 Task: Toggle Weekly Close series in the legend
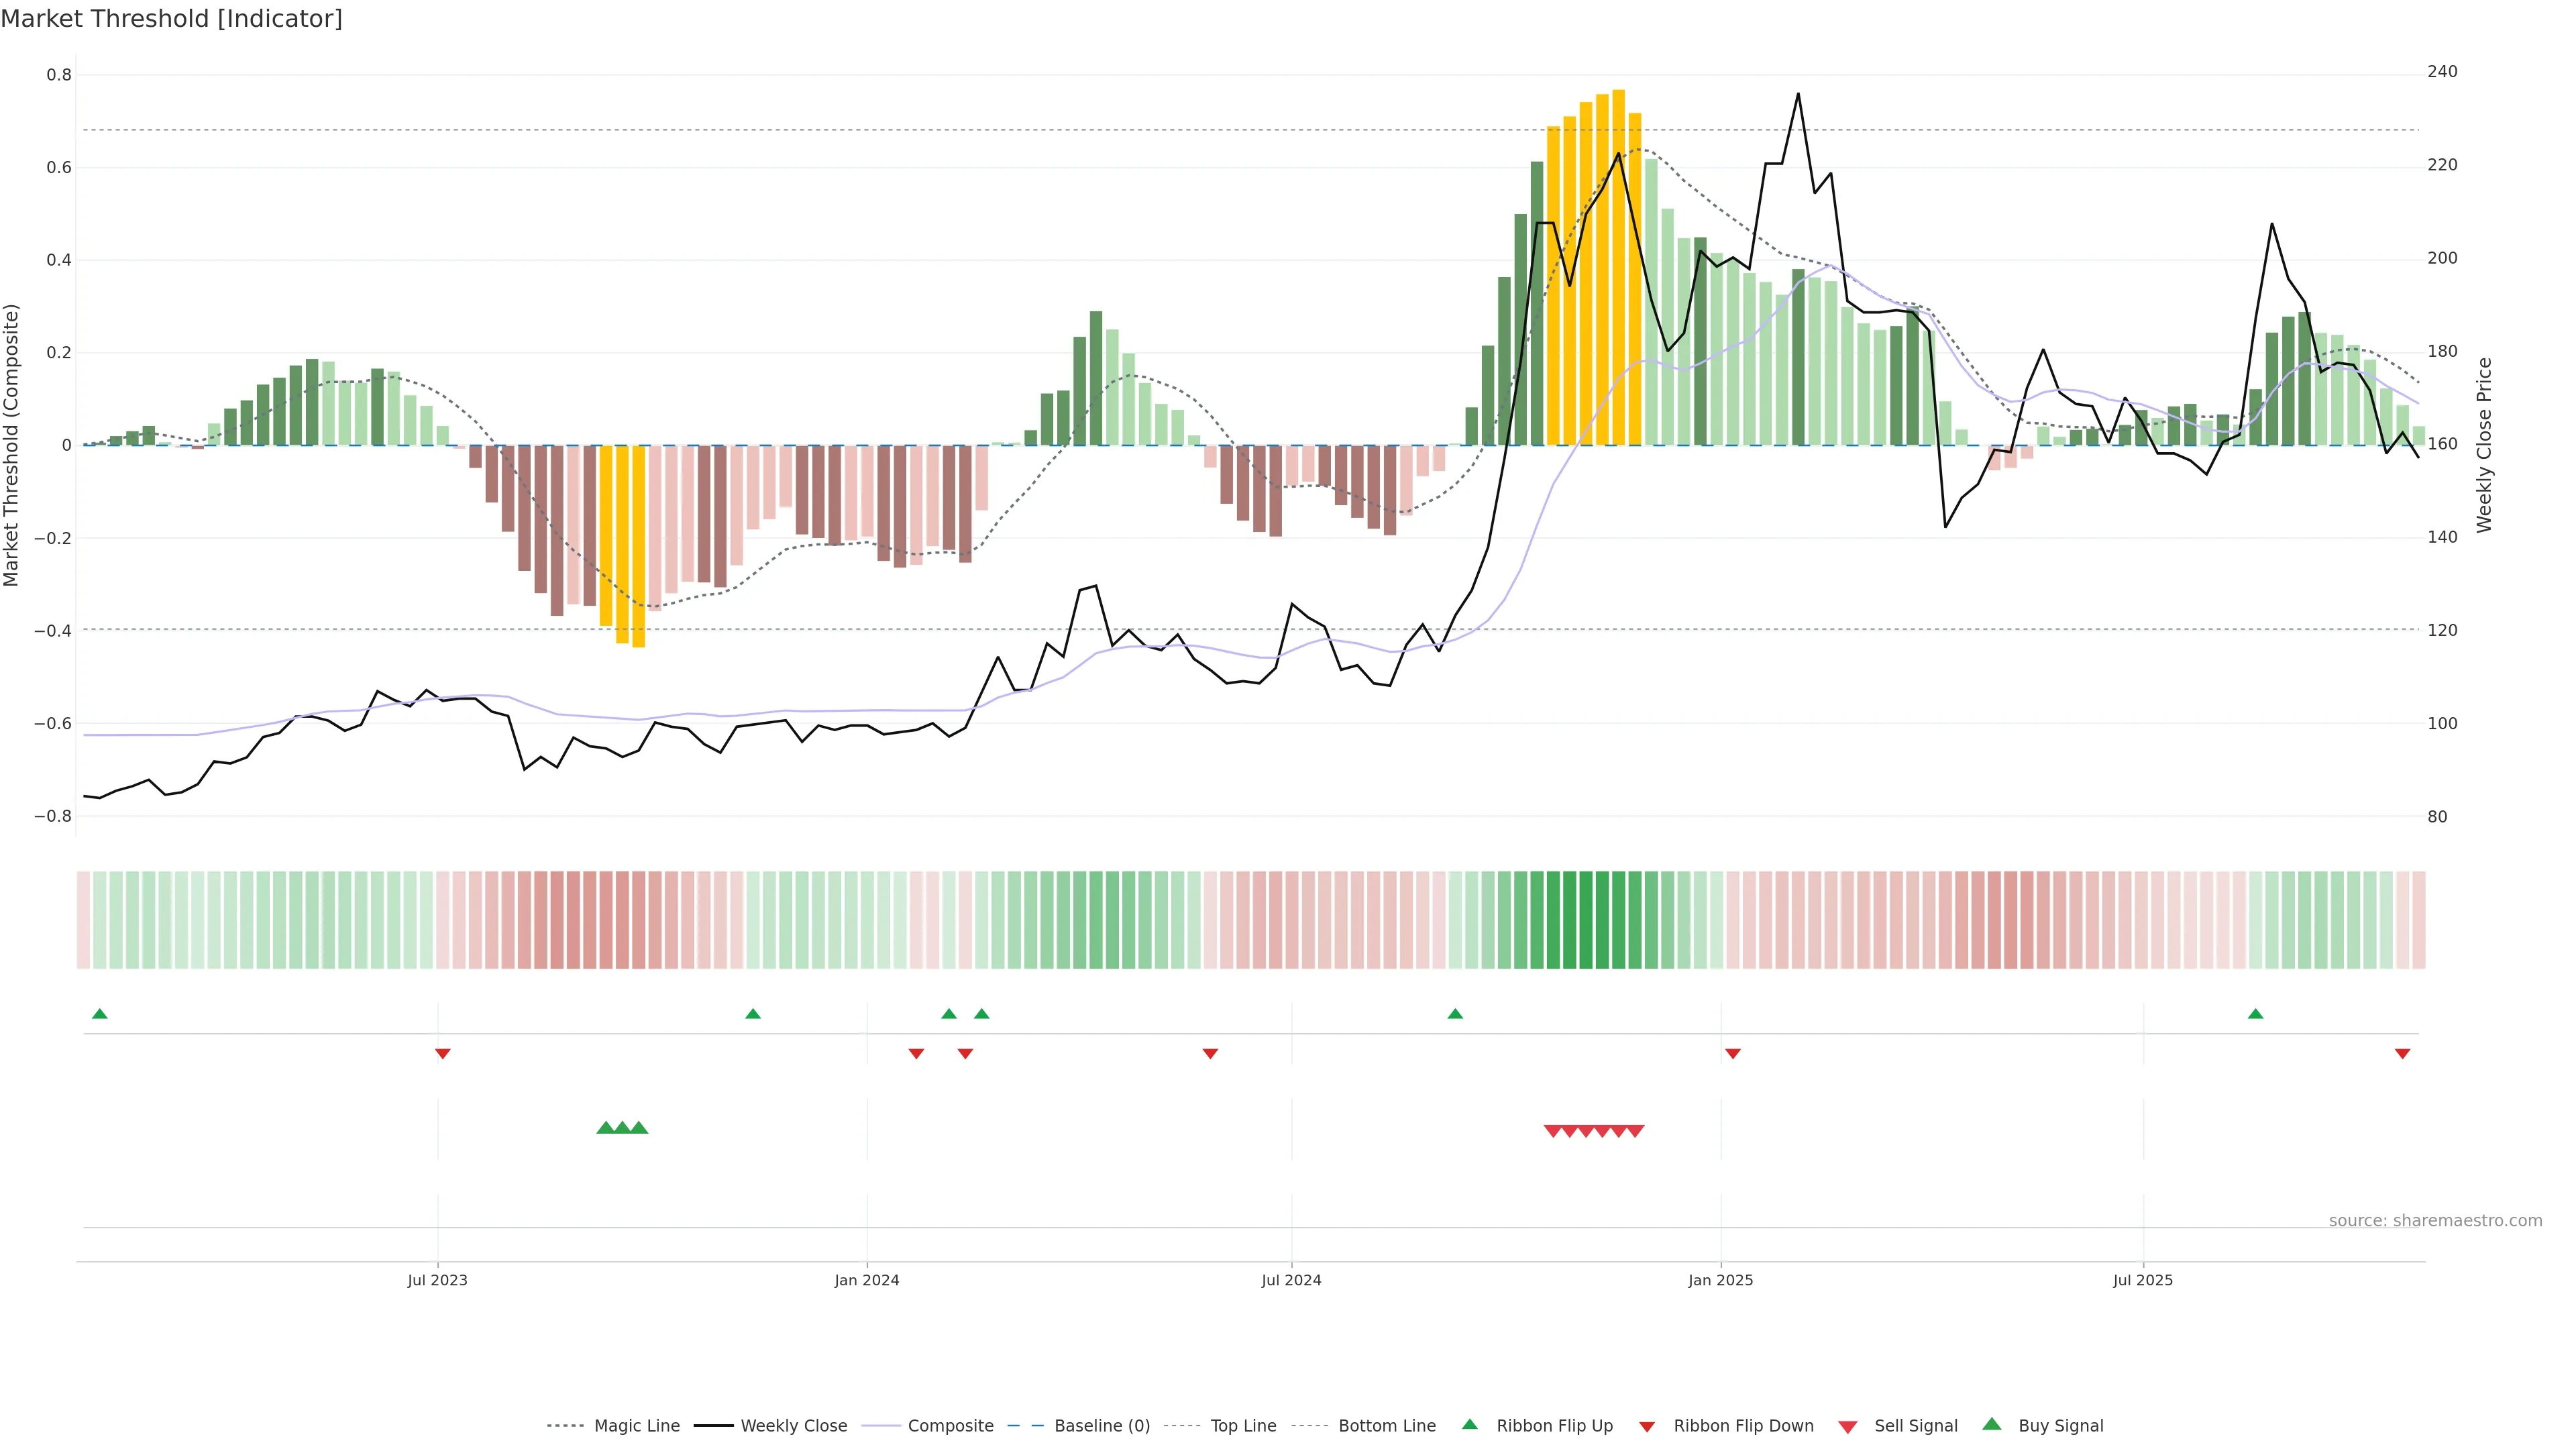(x=793, y=1426)
